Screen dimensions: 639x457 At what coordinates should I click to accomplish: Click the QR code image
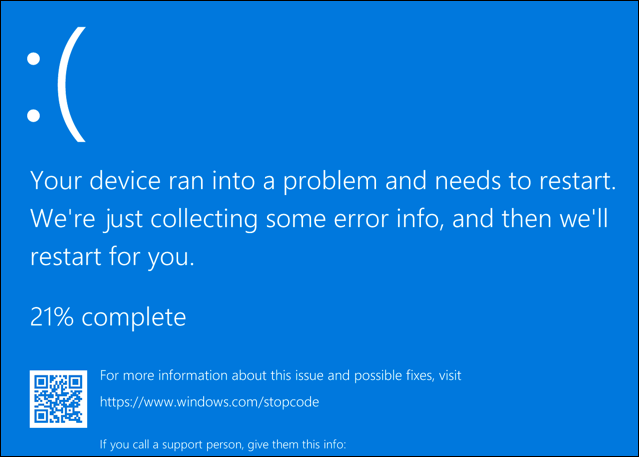click(56, 397)
